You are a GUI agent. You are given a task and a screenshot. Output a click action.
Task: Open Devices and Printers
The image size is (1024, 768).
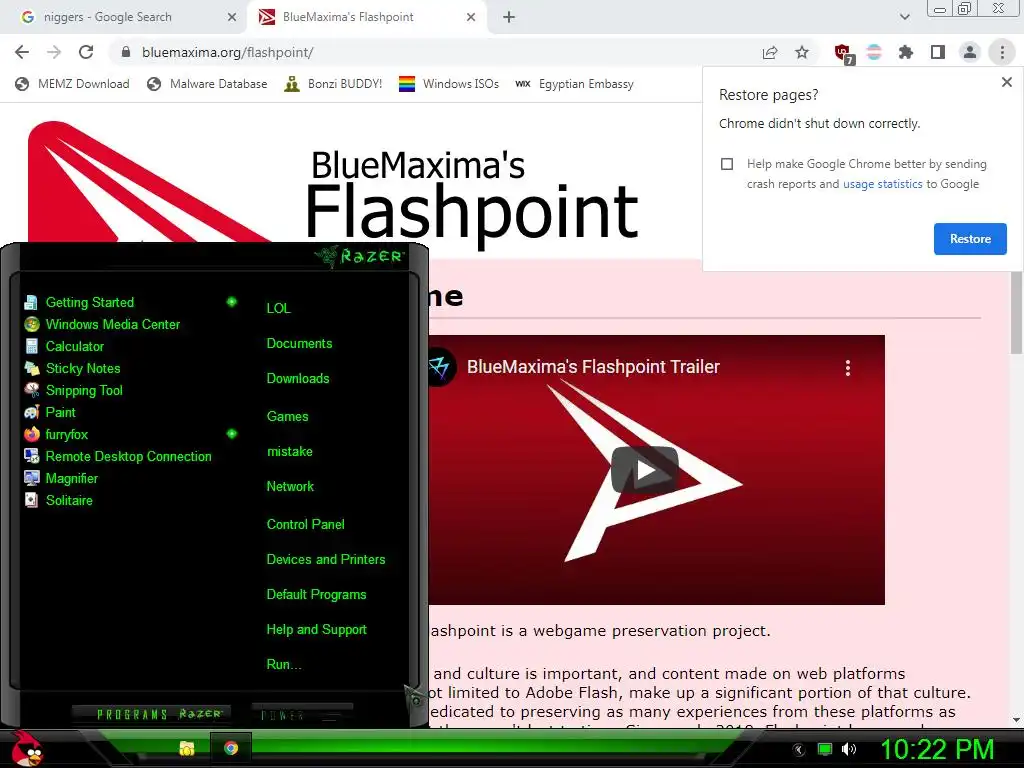(x=326, y=560)
